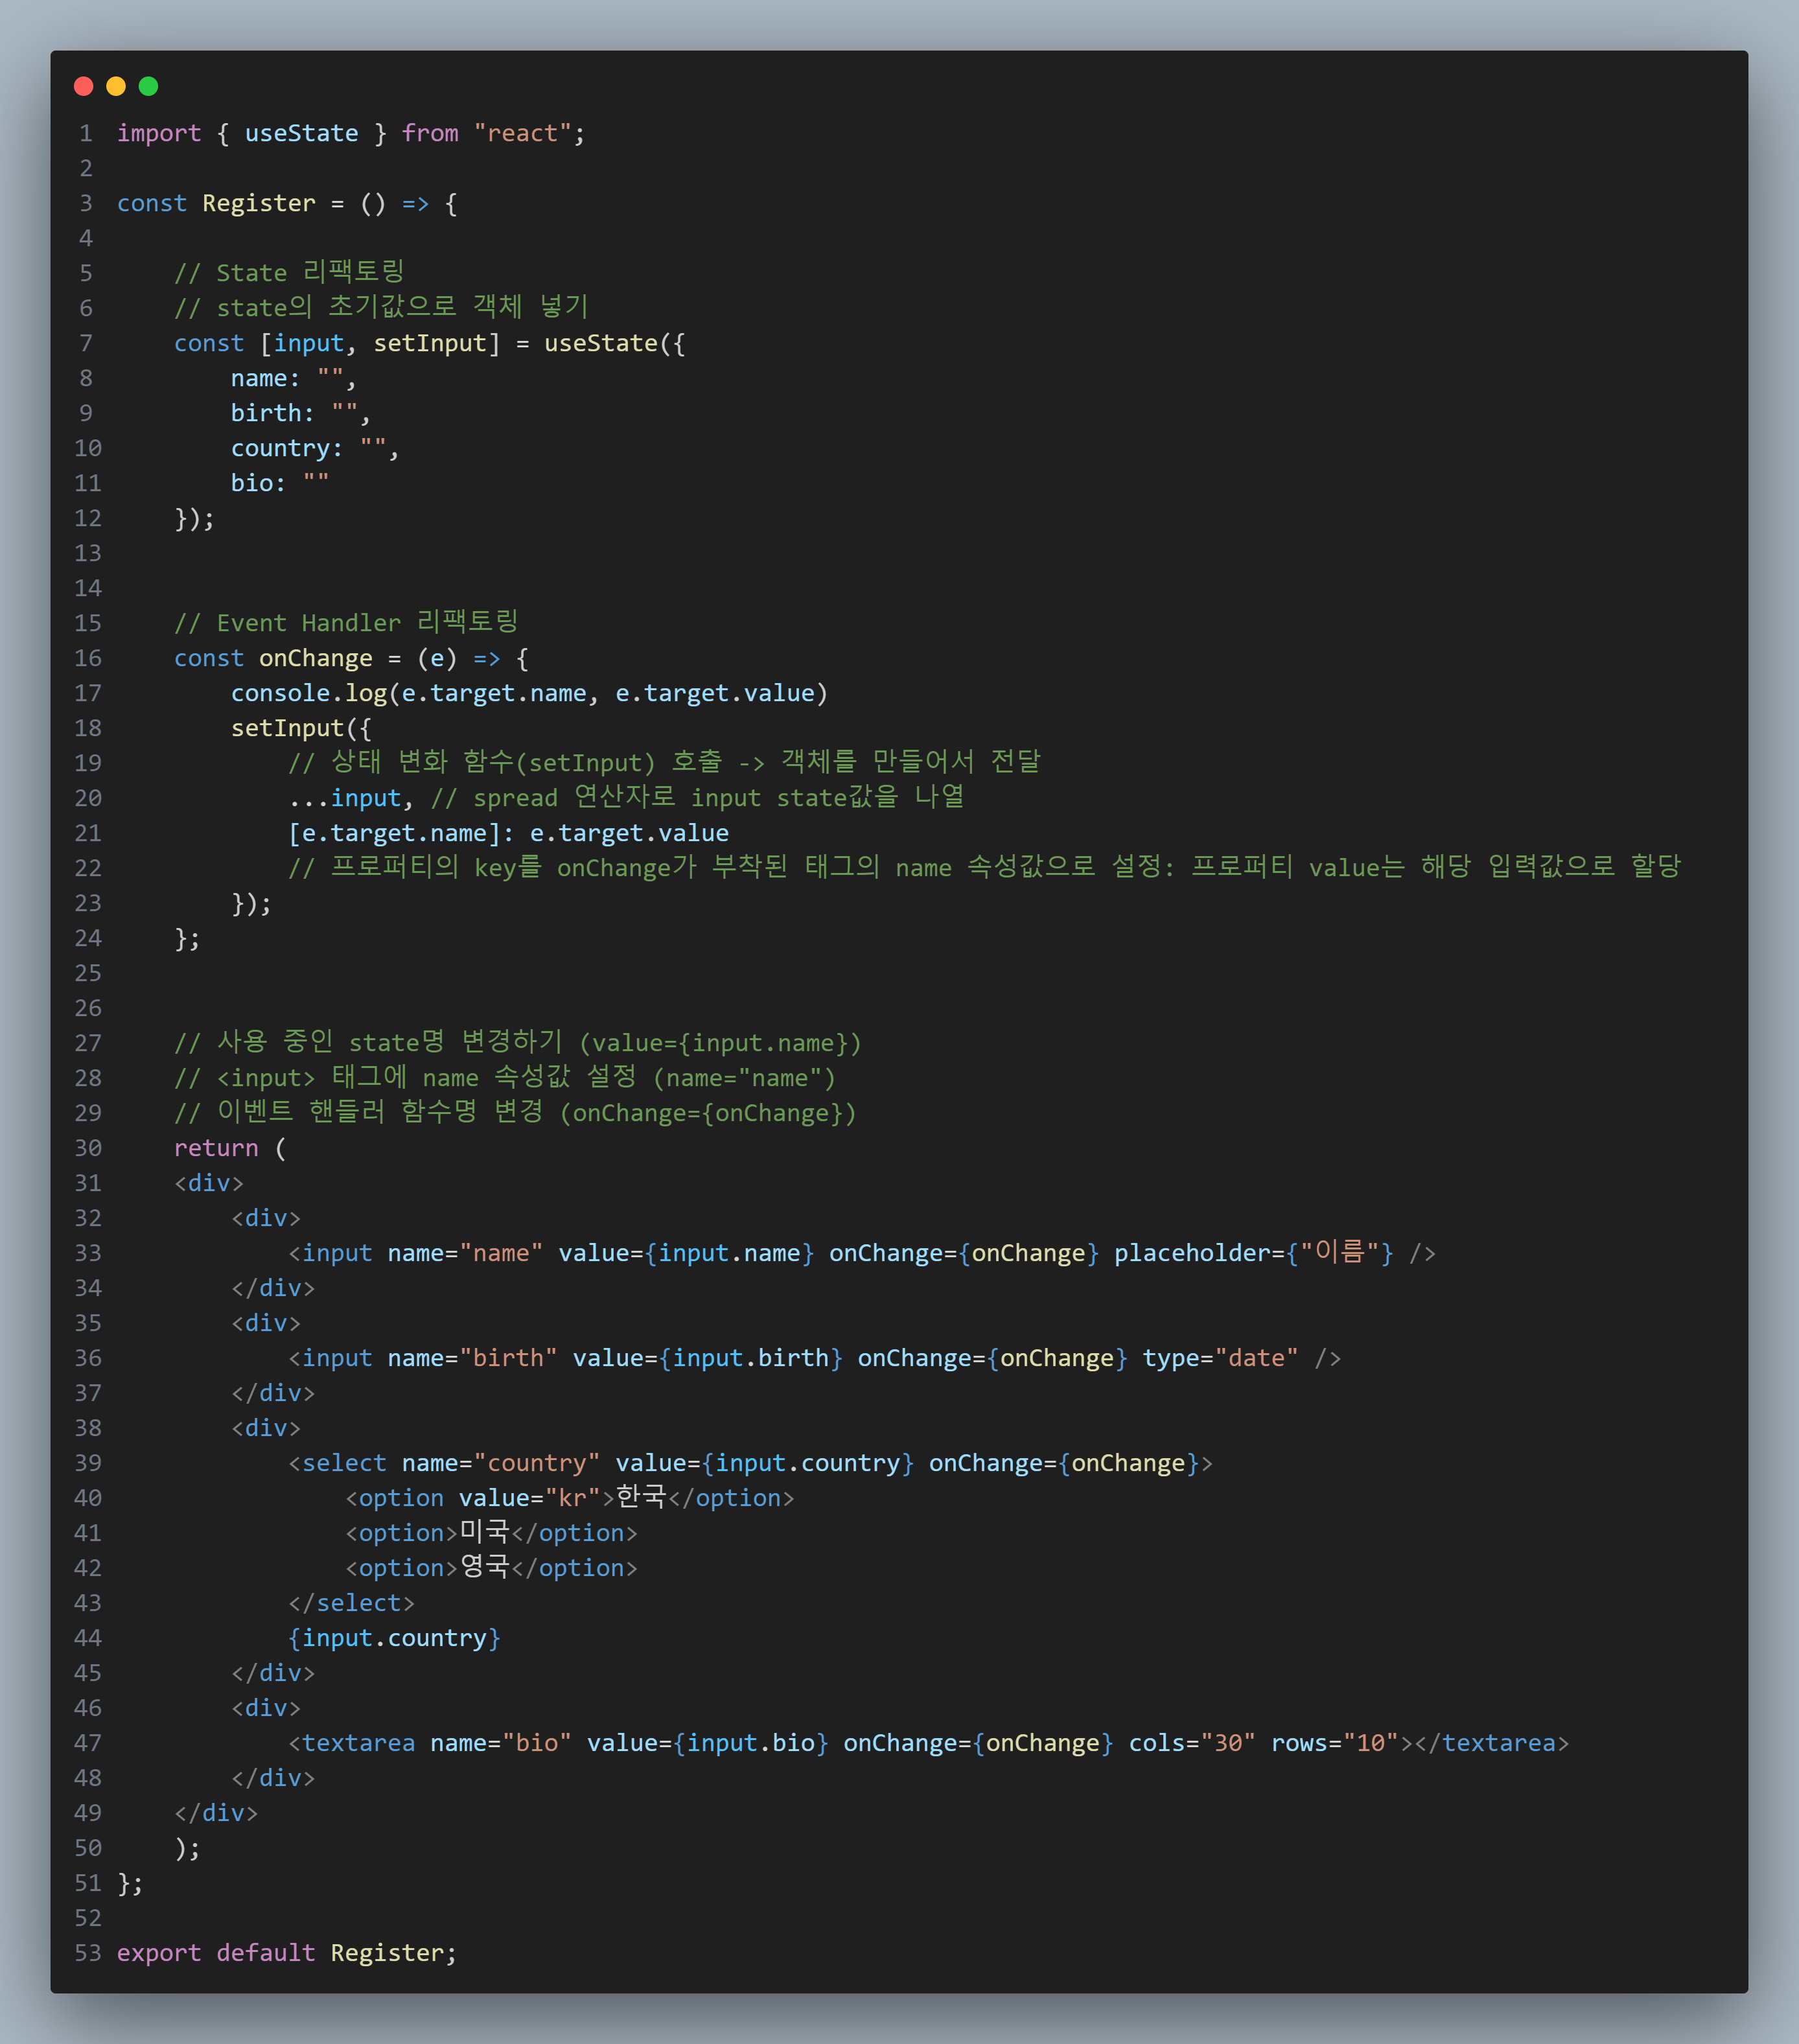Click the red close window dot
Image resolution: width=1799 pixels, height=2044 pixels.
pyautogui.click(x=84, y=86)
